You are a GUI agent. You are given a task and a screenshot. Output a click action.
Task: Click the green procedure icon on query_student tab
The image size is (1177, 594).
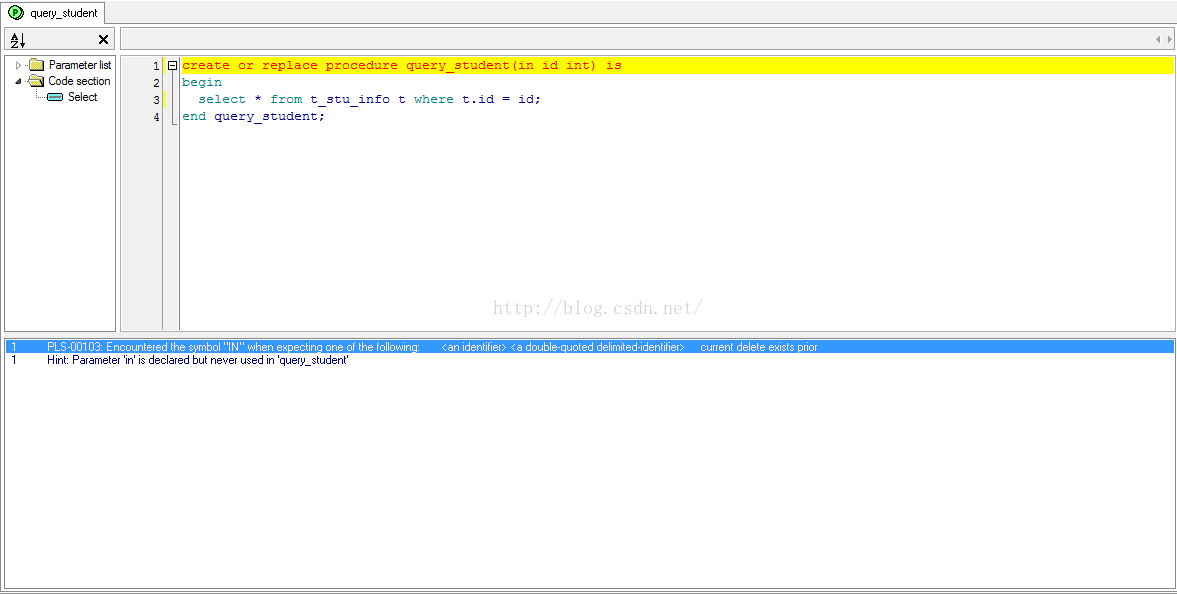click(x=16, y=13)
